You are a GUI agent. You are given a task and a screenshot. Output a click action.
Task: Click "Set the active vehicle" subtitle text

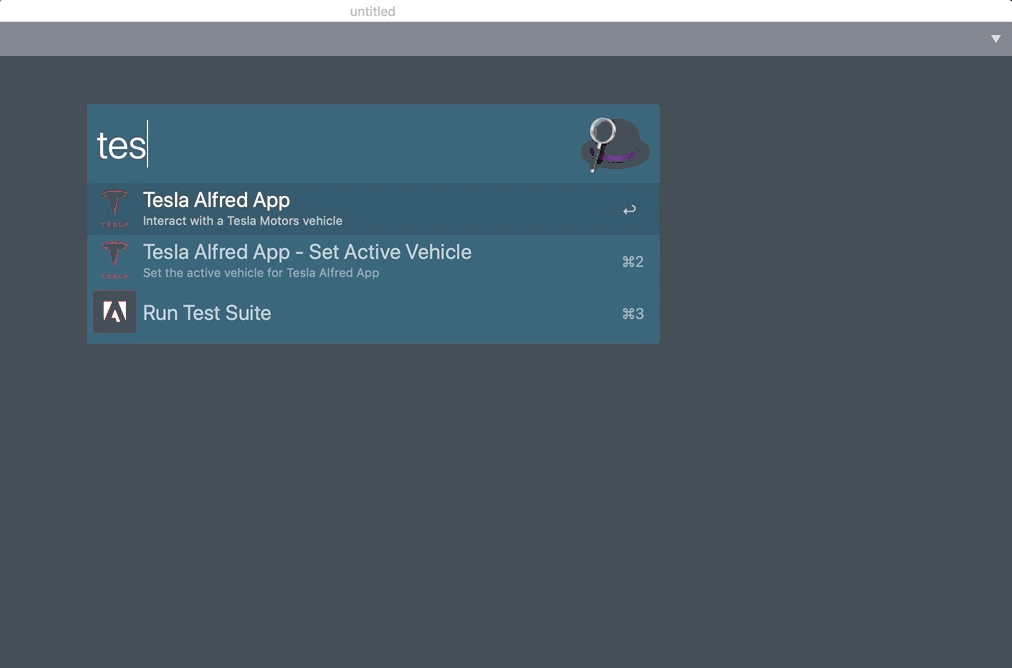coord(260,273)
